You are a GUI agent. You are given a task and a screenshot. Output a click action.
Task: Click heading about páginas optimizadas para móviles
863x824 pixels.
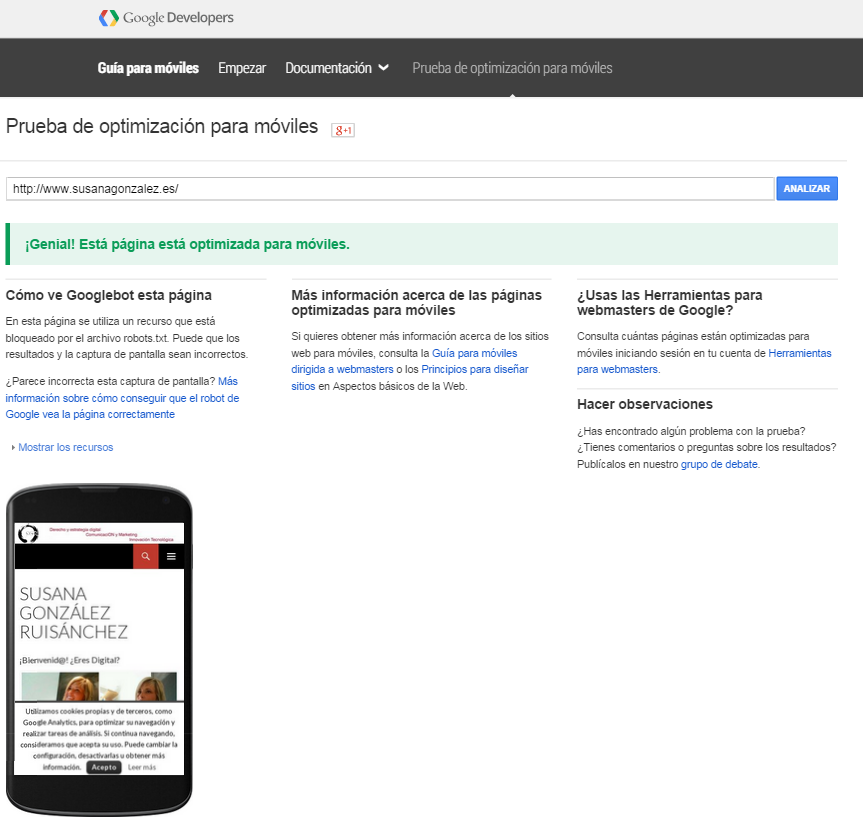click(x=417, y=303)
